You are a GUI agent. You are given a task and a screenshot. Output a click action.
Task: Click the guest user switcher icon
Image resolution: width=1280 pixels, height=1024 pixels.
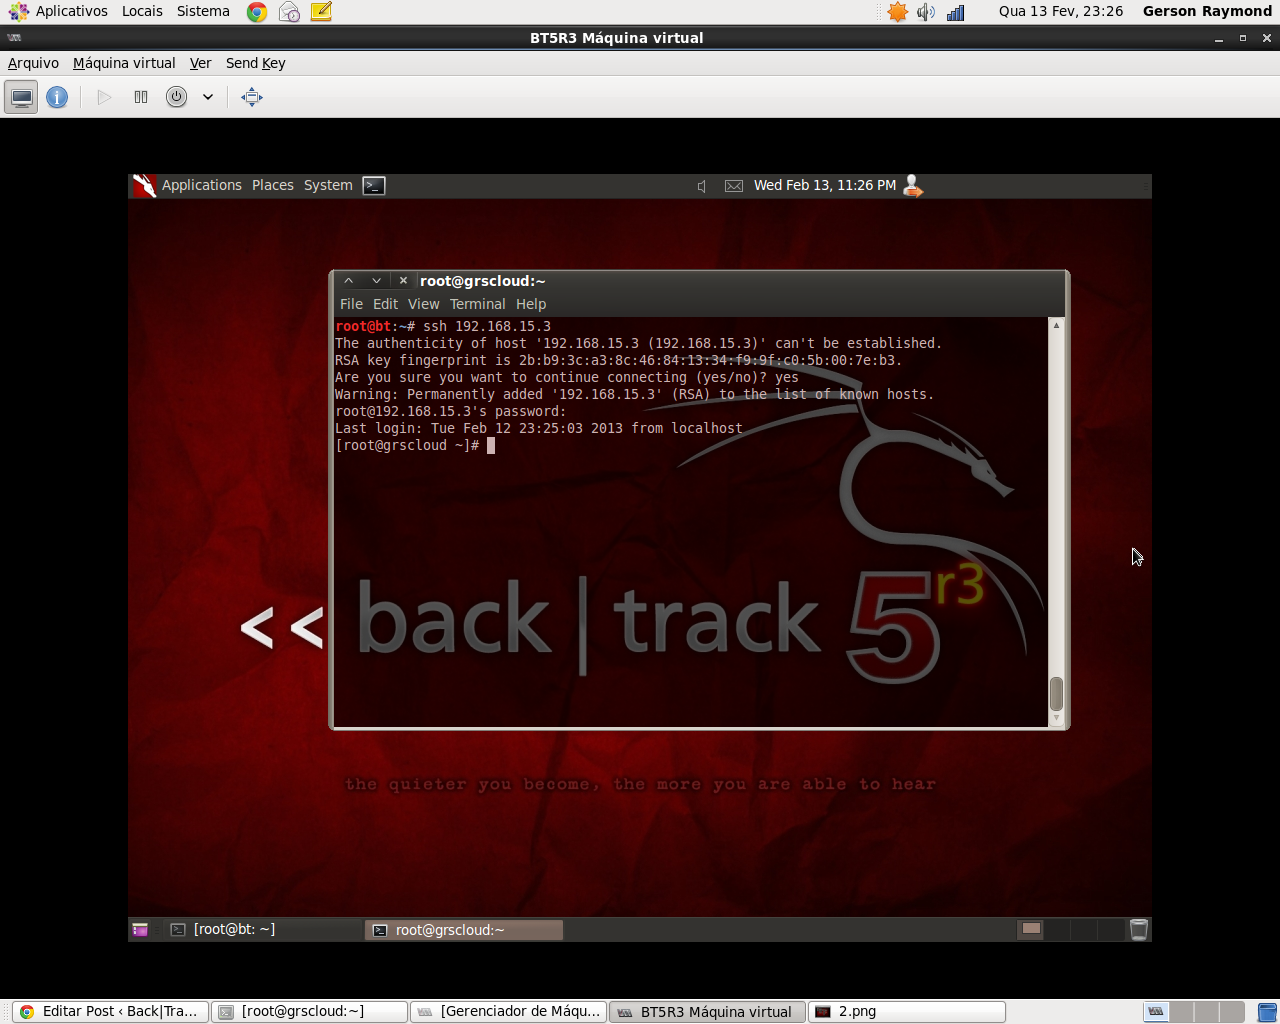(912, 185)
